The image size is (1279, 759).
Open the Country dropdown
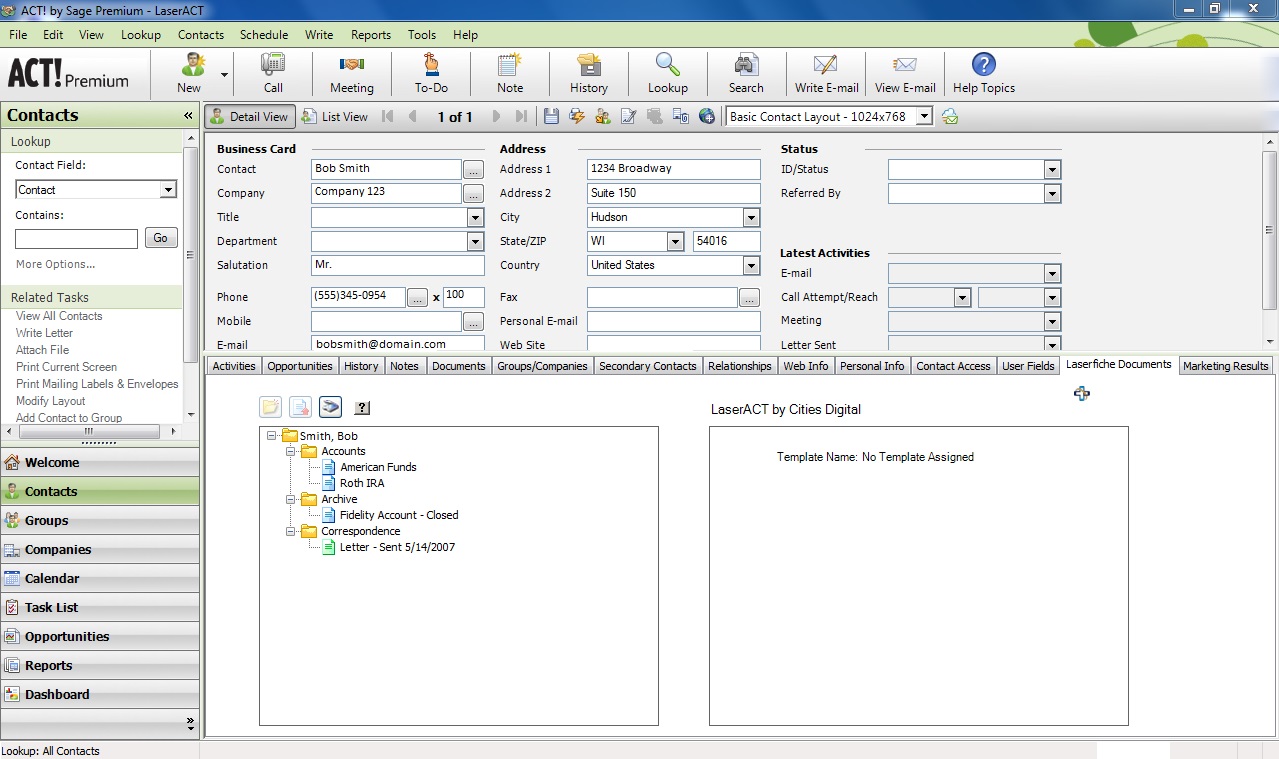(x=751, y=265)
